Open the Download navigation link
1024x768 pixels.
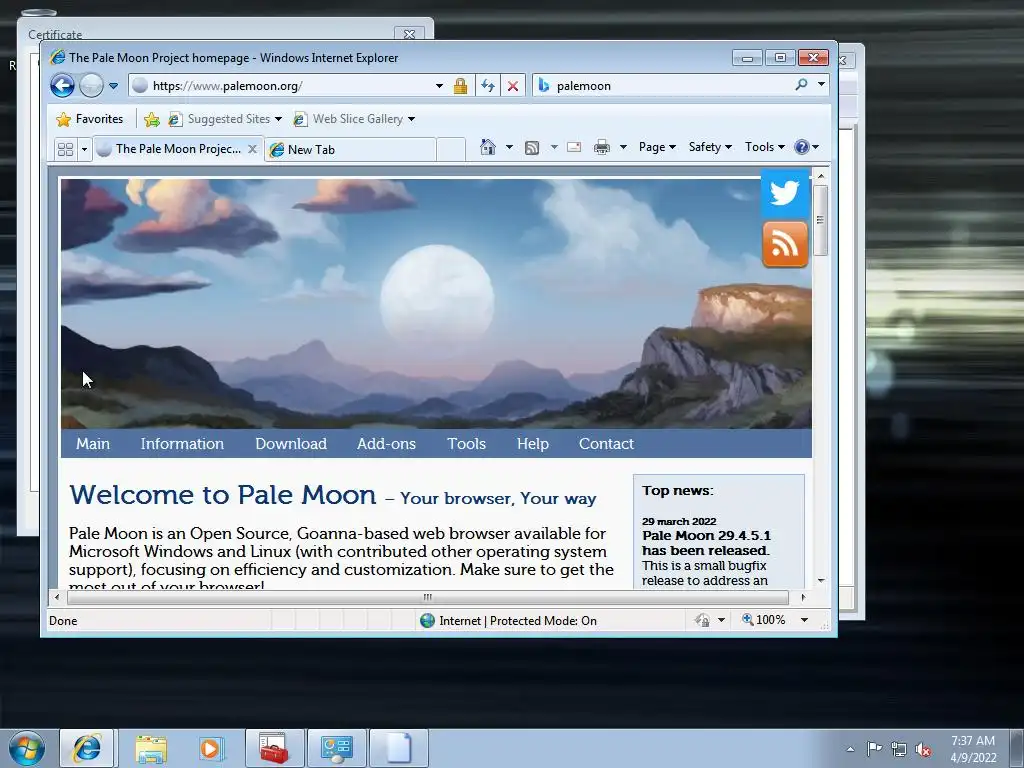pos(291,443)
